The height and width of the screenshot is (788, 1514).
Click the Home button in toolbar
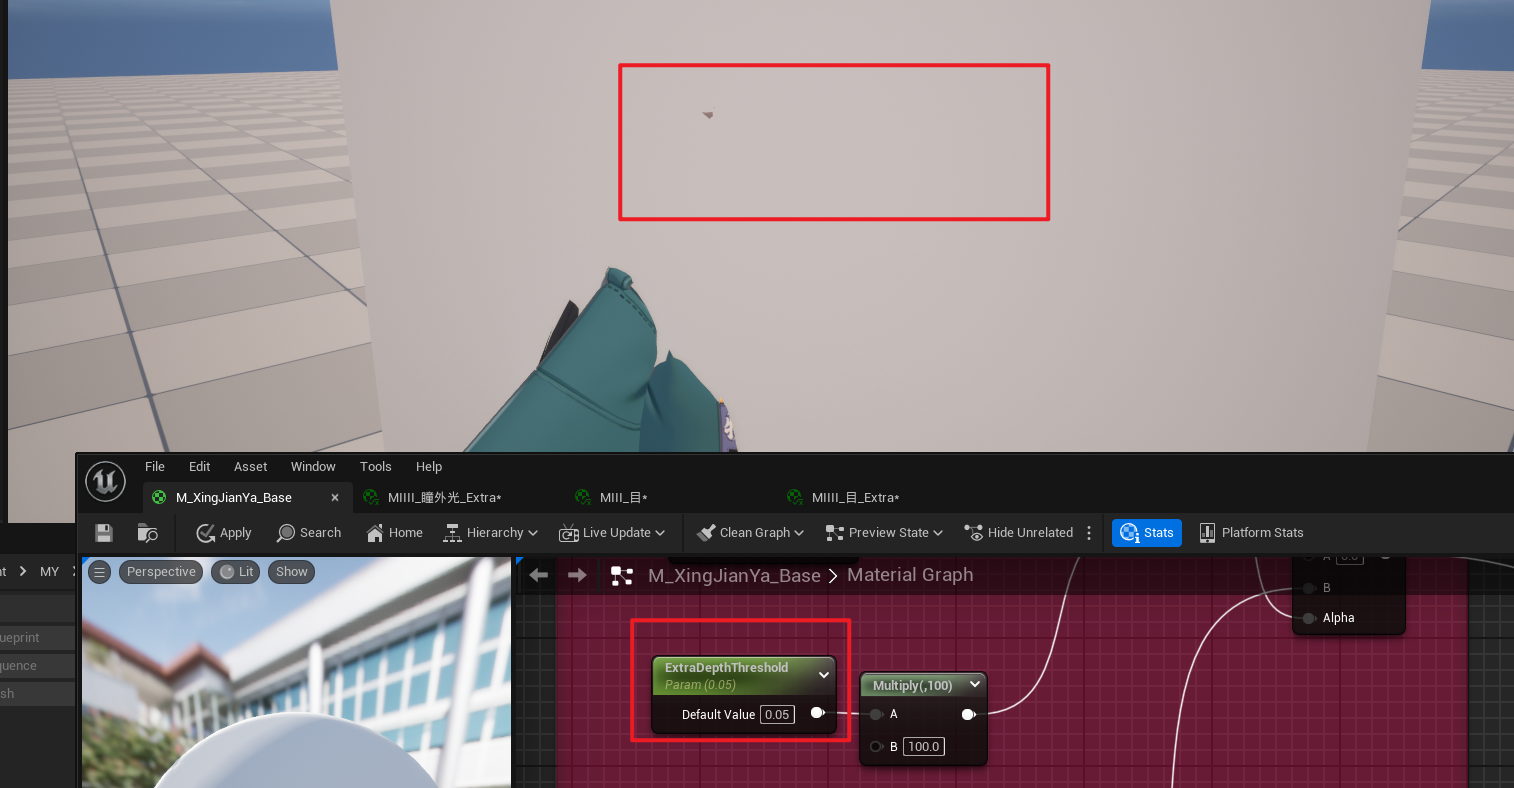(395, 533)
